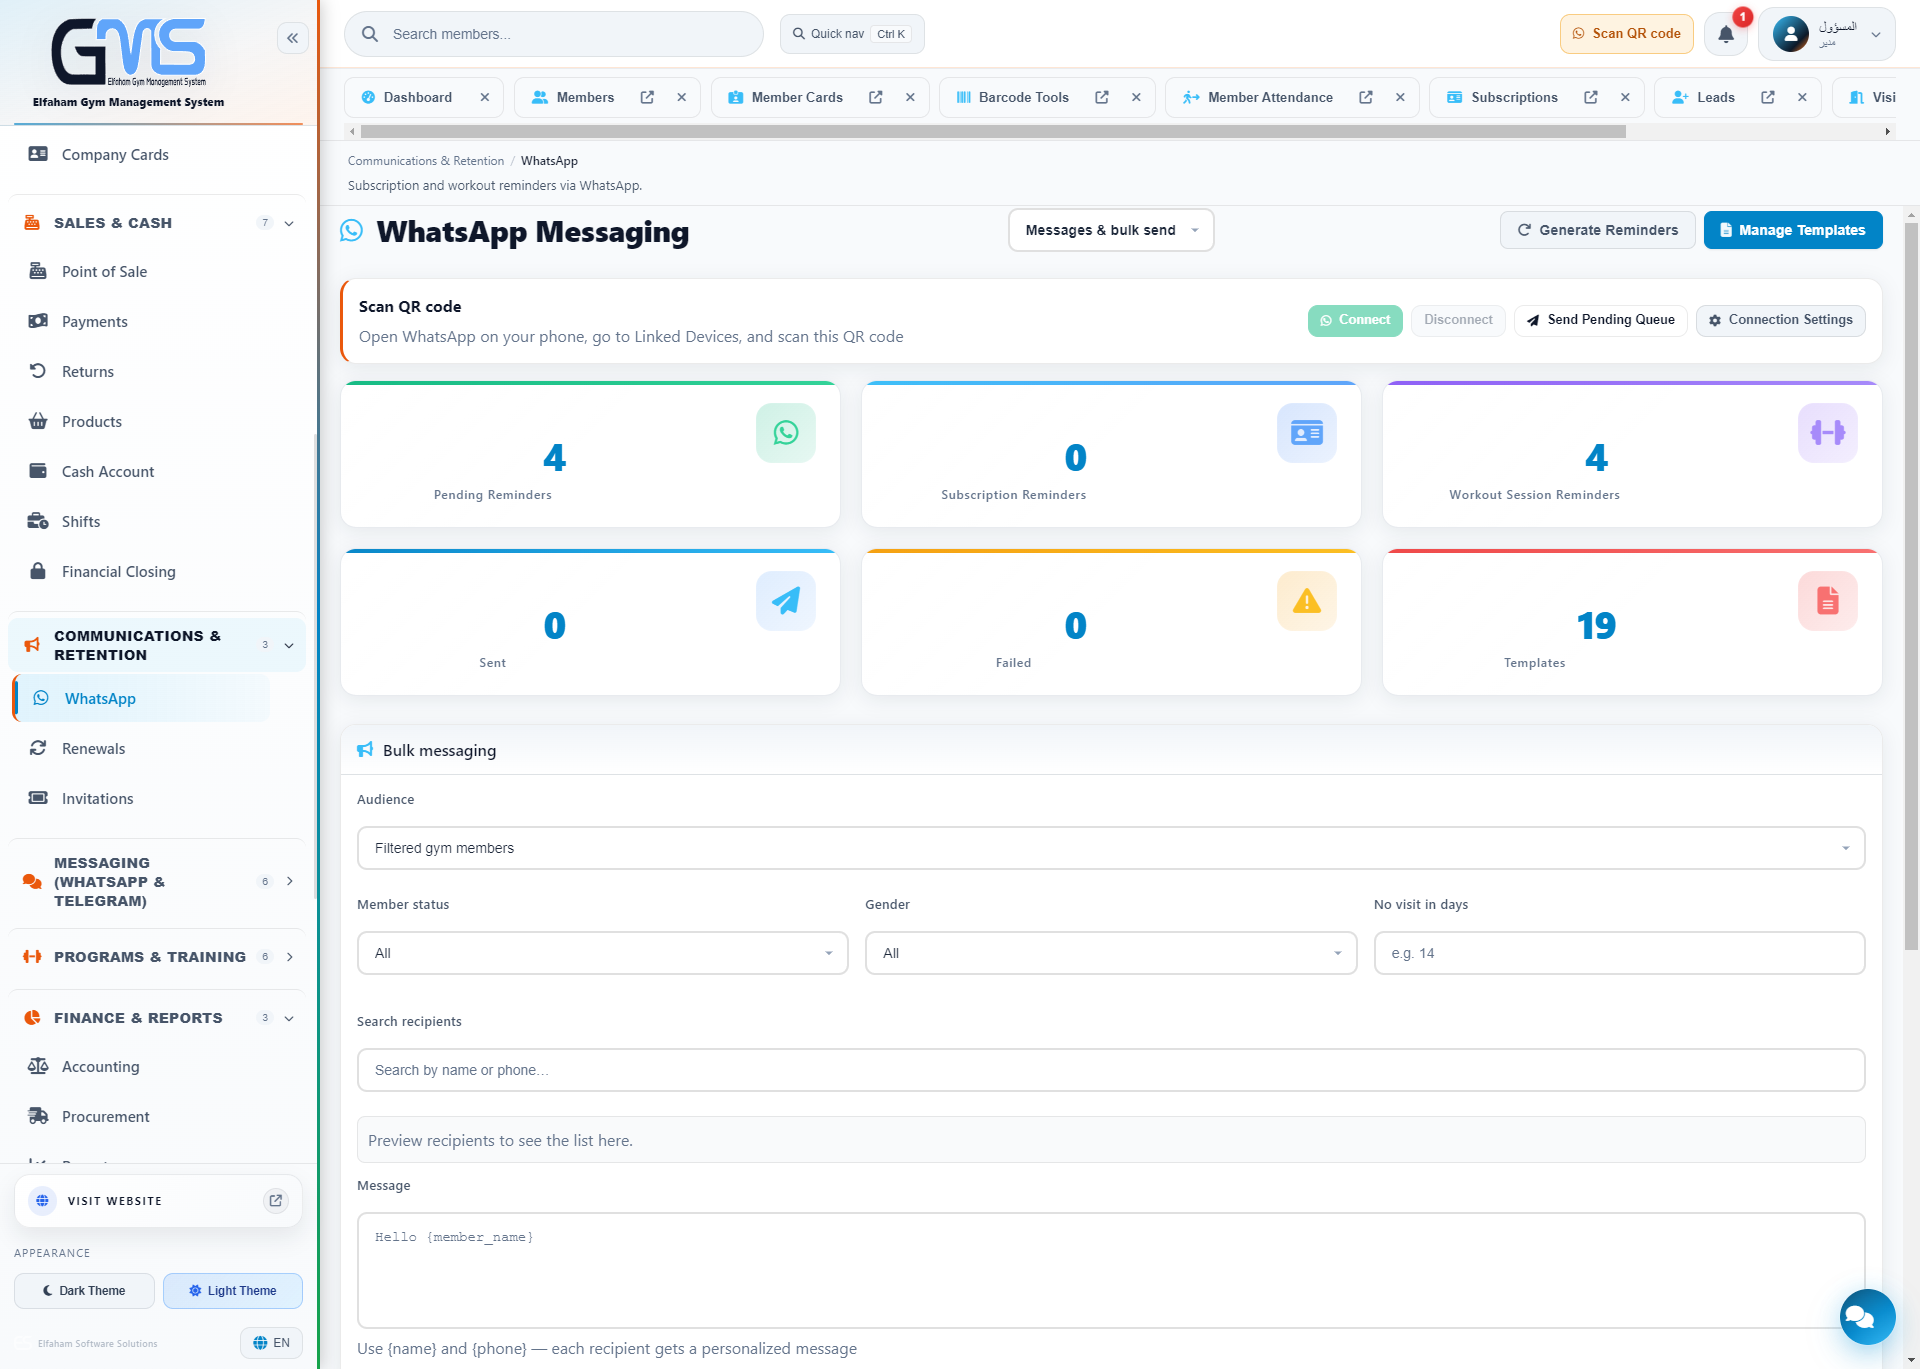Click ID card icon on Subscription Reminders card

pos(1307,433)
